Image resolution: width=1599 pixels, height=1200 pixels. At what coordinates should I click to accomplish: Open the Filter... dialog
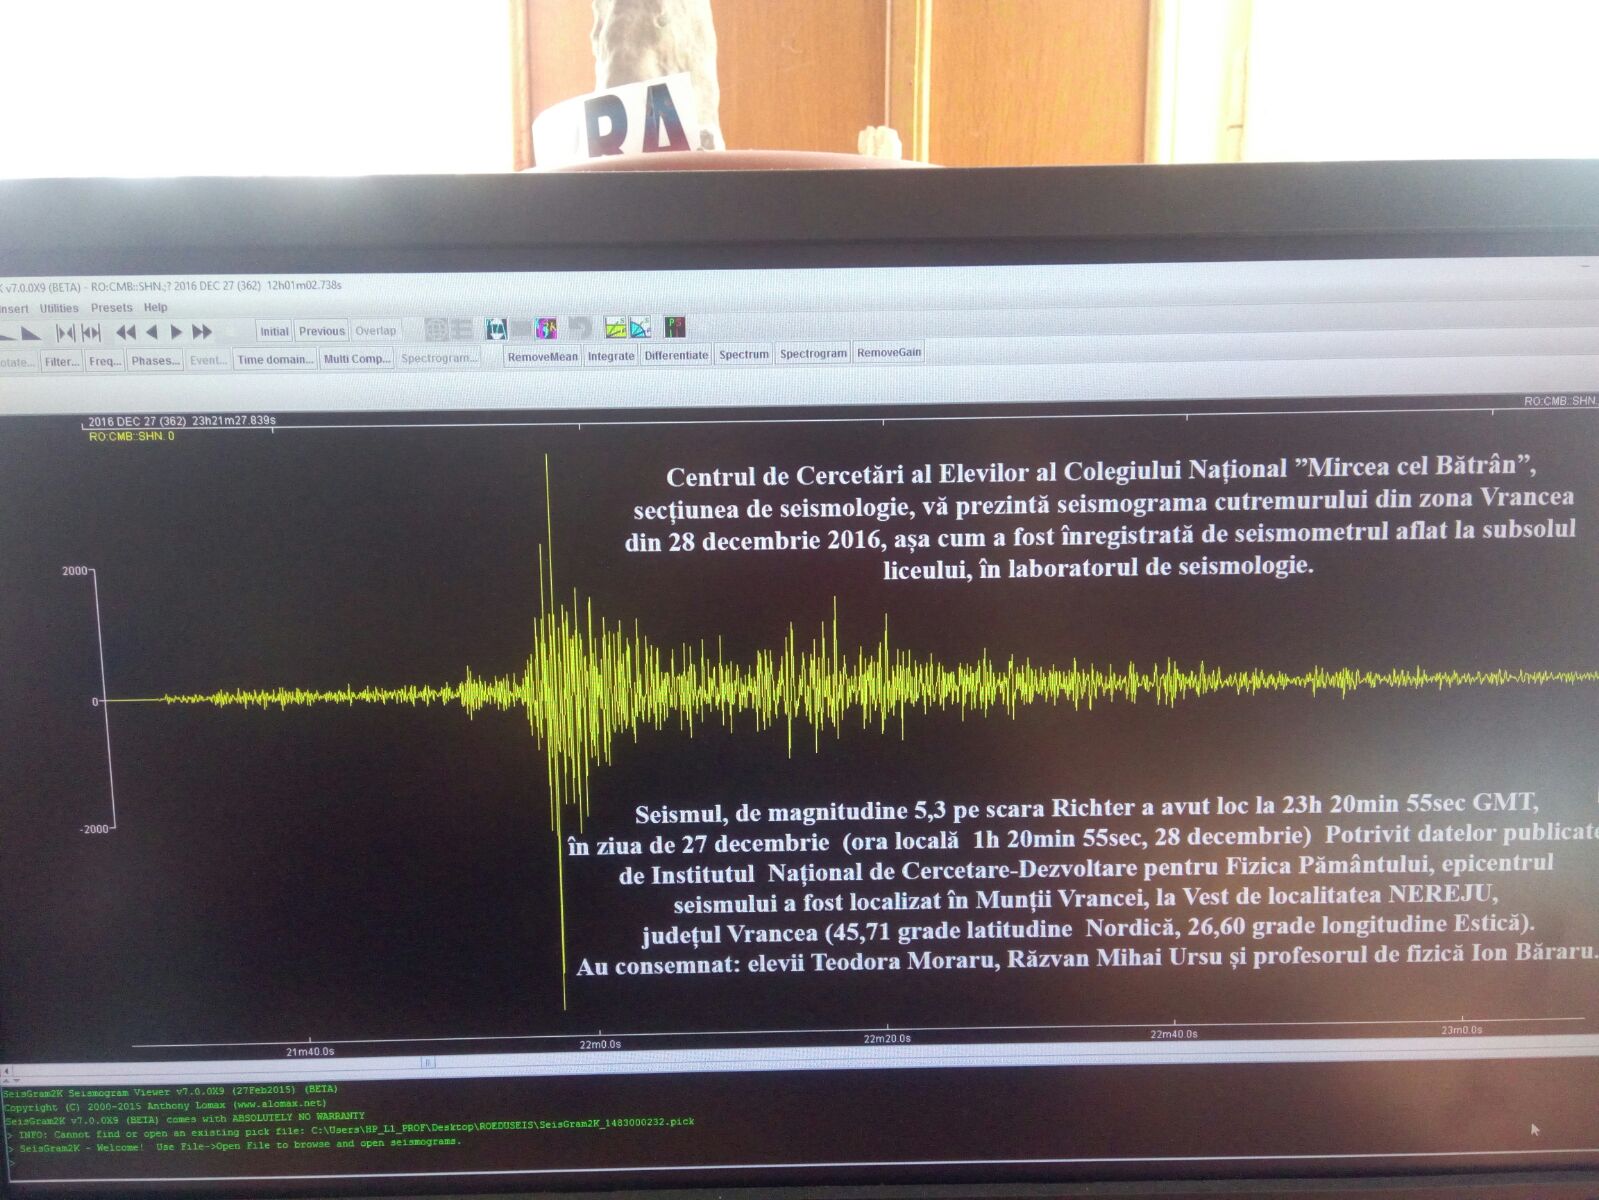pos(61,362)
